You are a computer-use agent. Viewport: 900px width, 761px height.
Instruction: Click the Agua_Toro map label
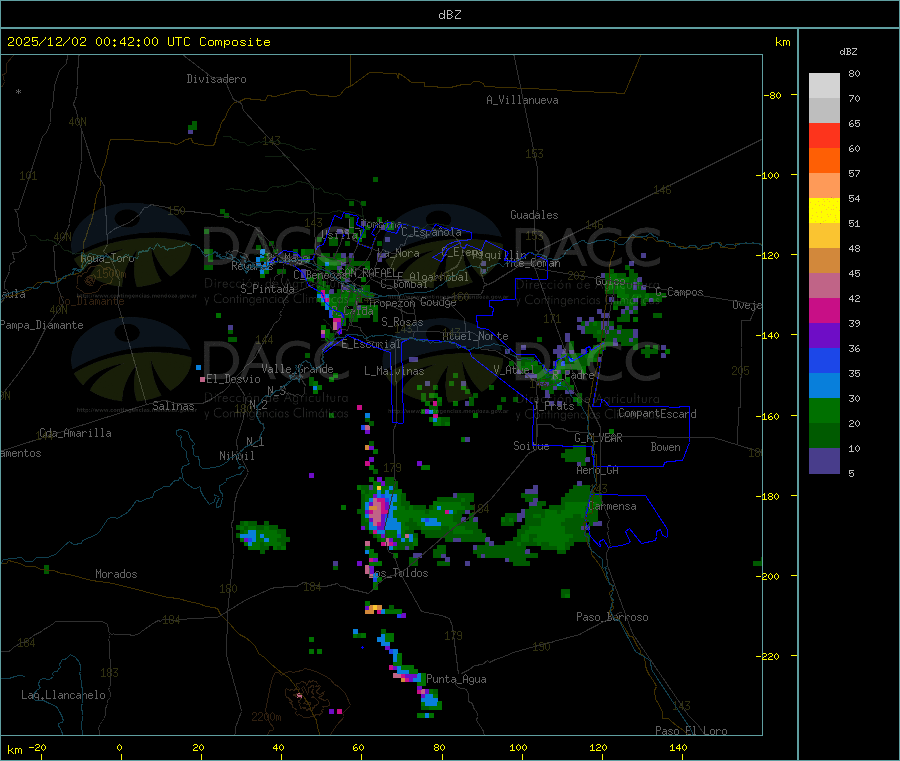click(x=107, y=258)
